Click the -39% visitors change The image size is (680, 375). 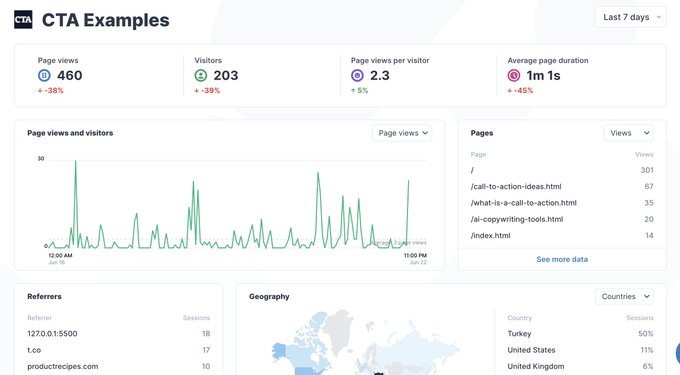tap(207, 91)
